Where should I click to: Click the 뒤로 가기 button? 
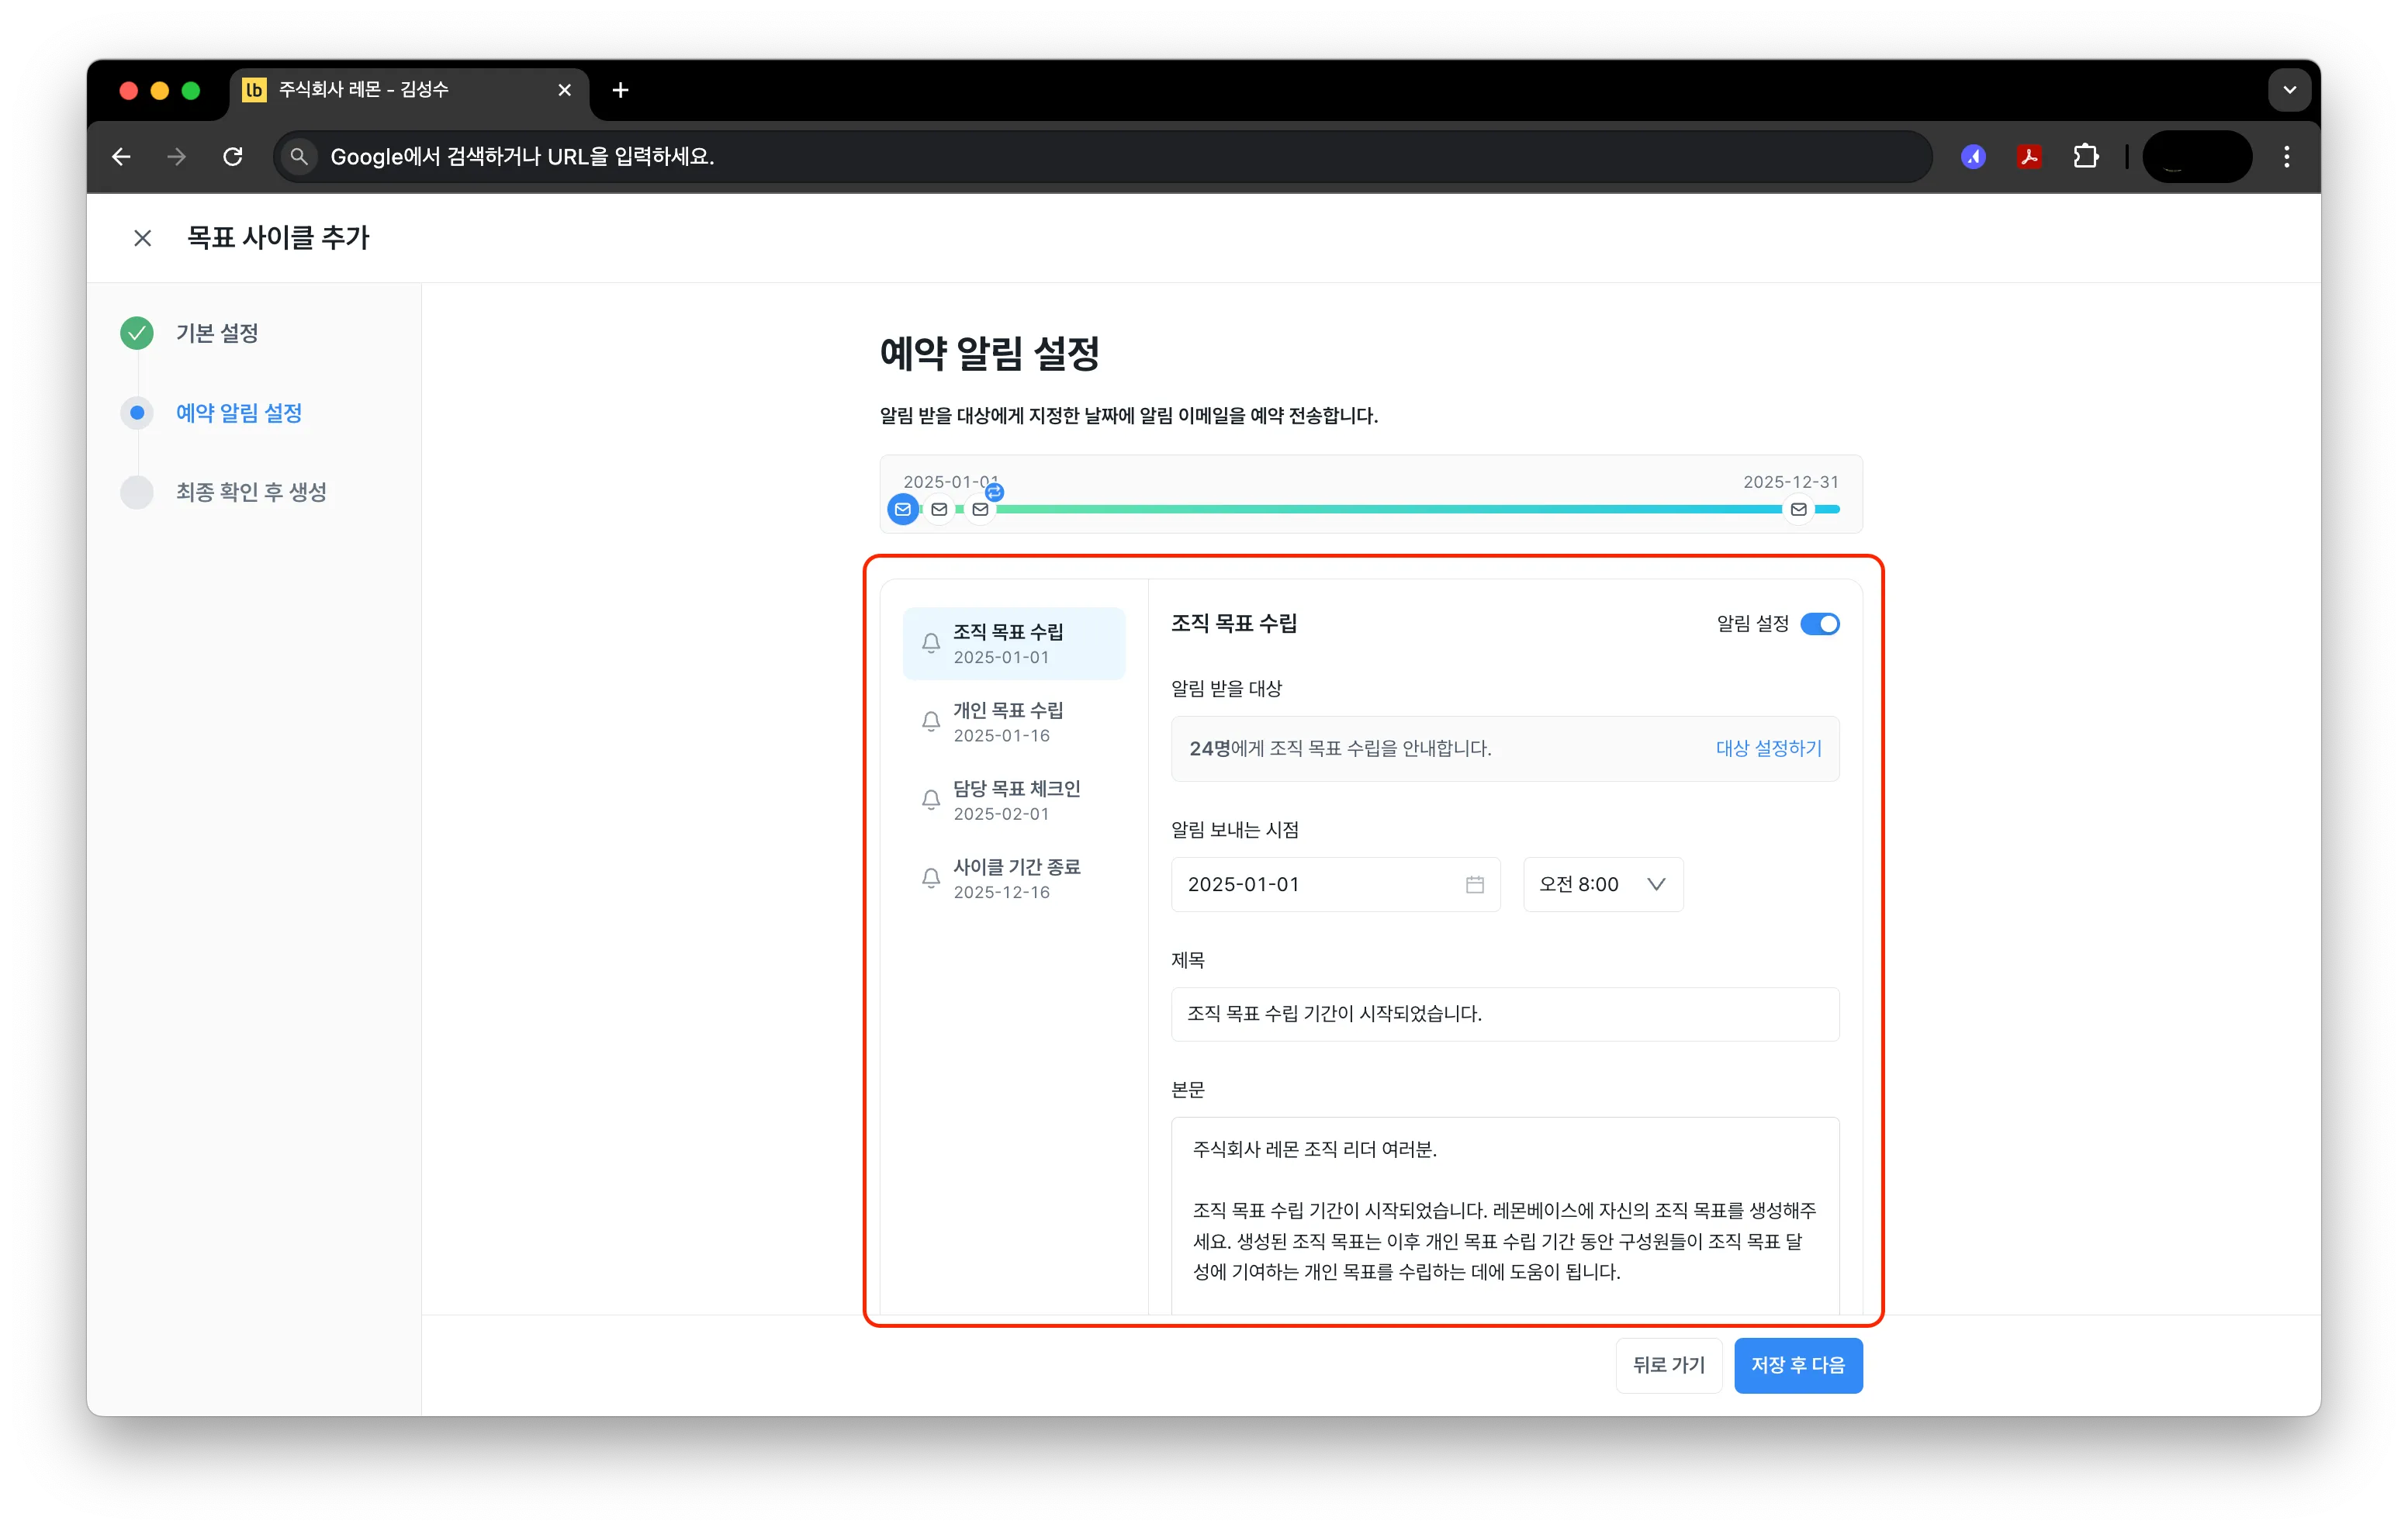[1668, 1364]
